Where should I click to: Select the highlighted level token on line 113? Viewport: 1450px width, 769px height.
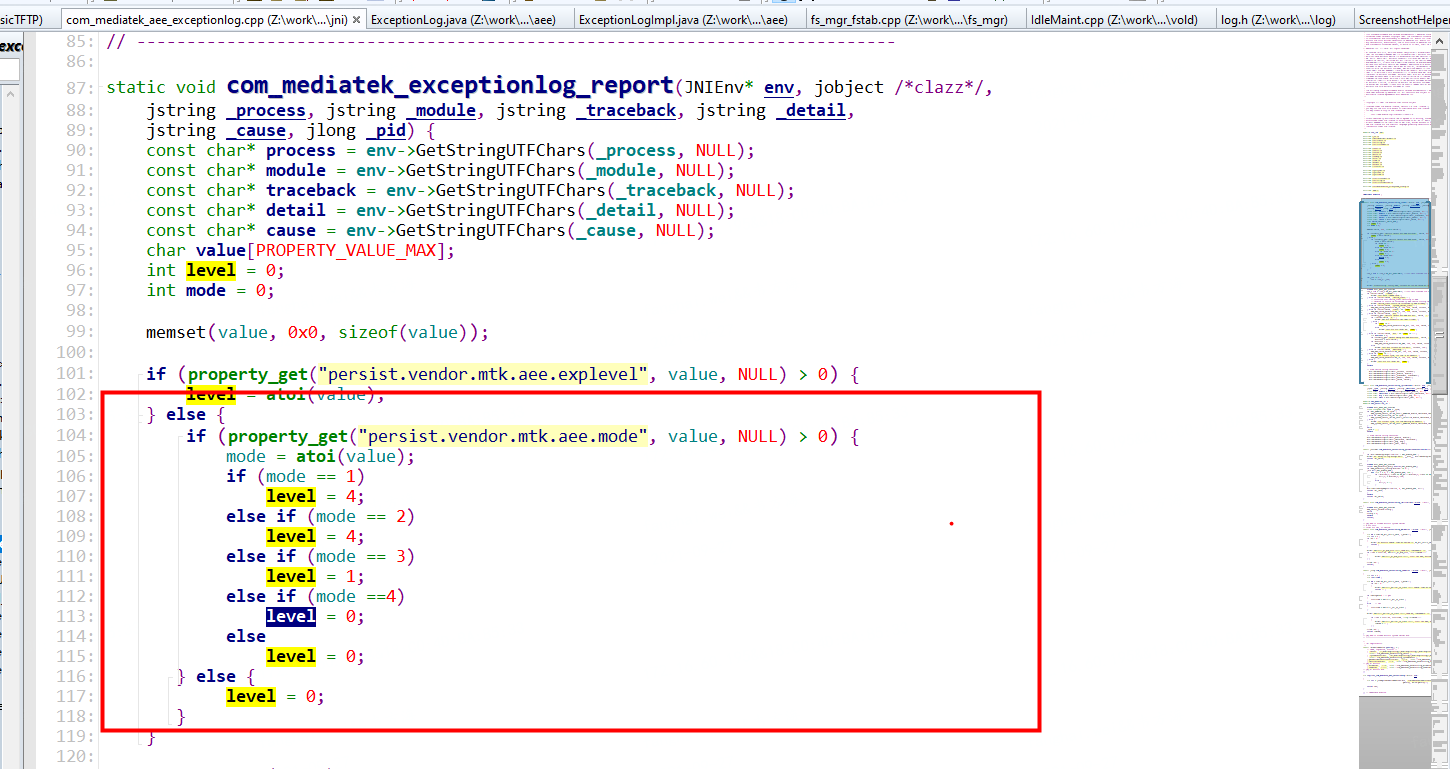click(x=290, y=616)
